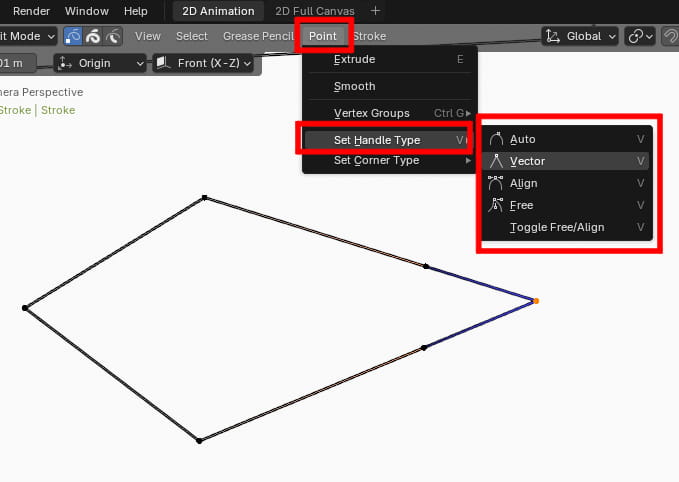This screenshot has width=679, height=482.
Task: Choose the Auto handle type icon
Action: point(496,139)
